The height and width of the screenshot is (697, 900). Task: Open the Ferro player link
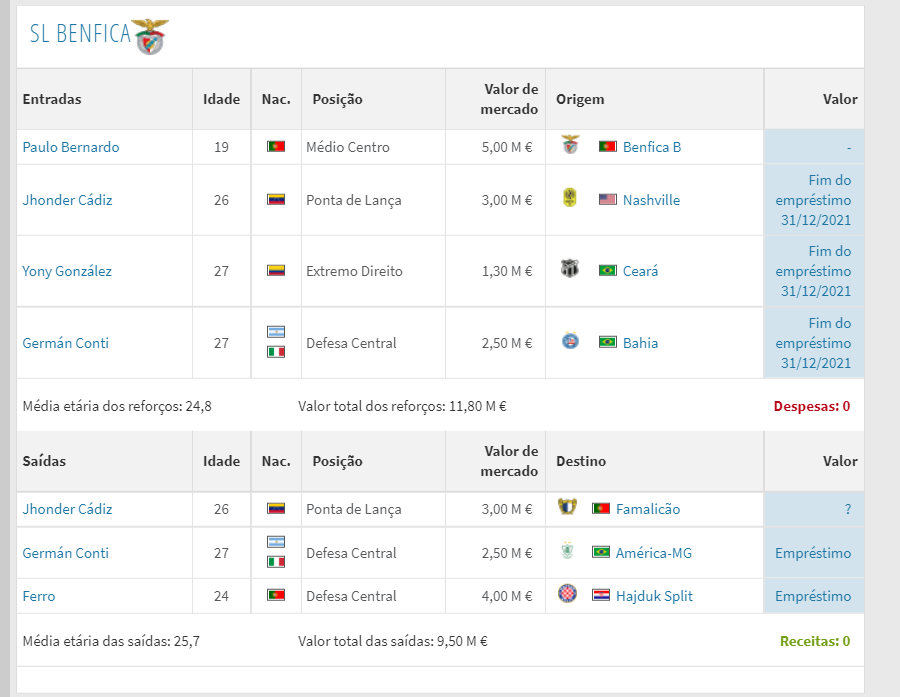38,596
